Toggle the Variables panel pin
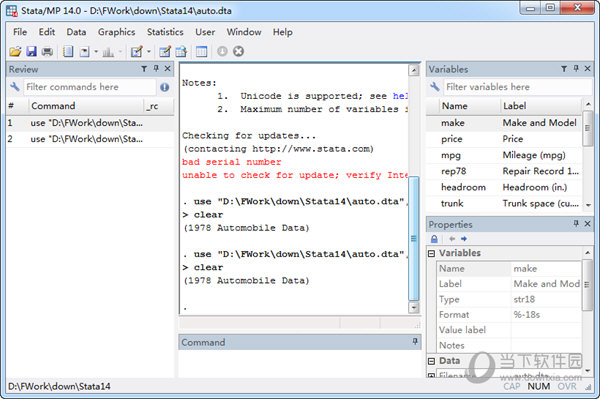600x399 pixels. click(x=576, y=68)
